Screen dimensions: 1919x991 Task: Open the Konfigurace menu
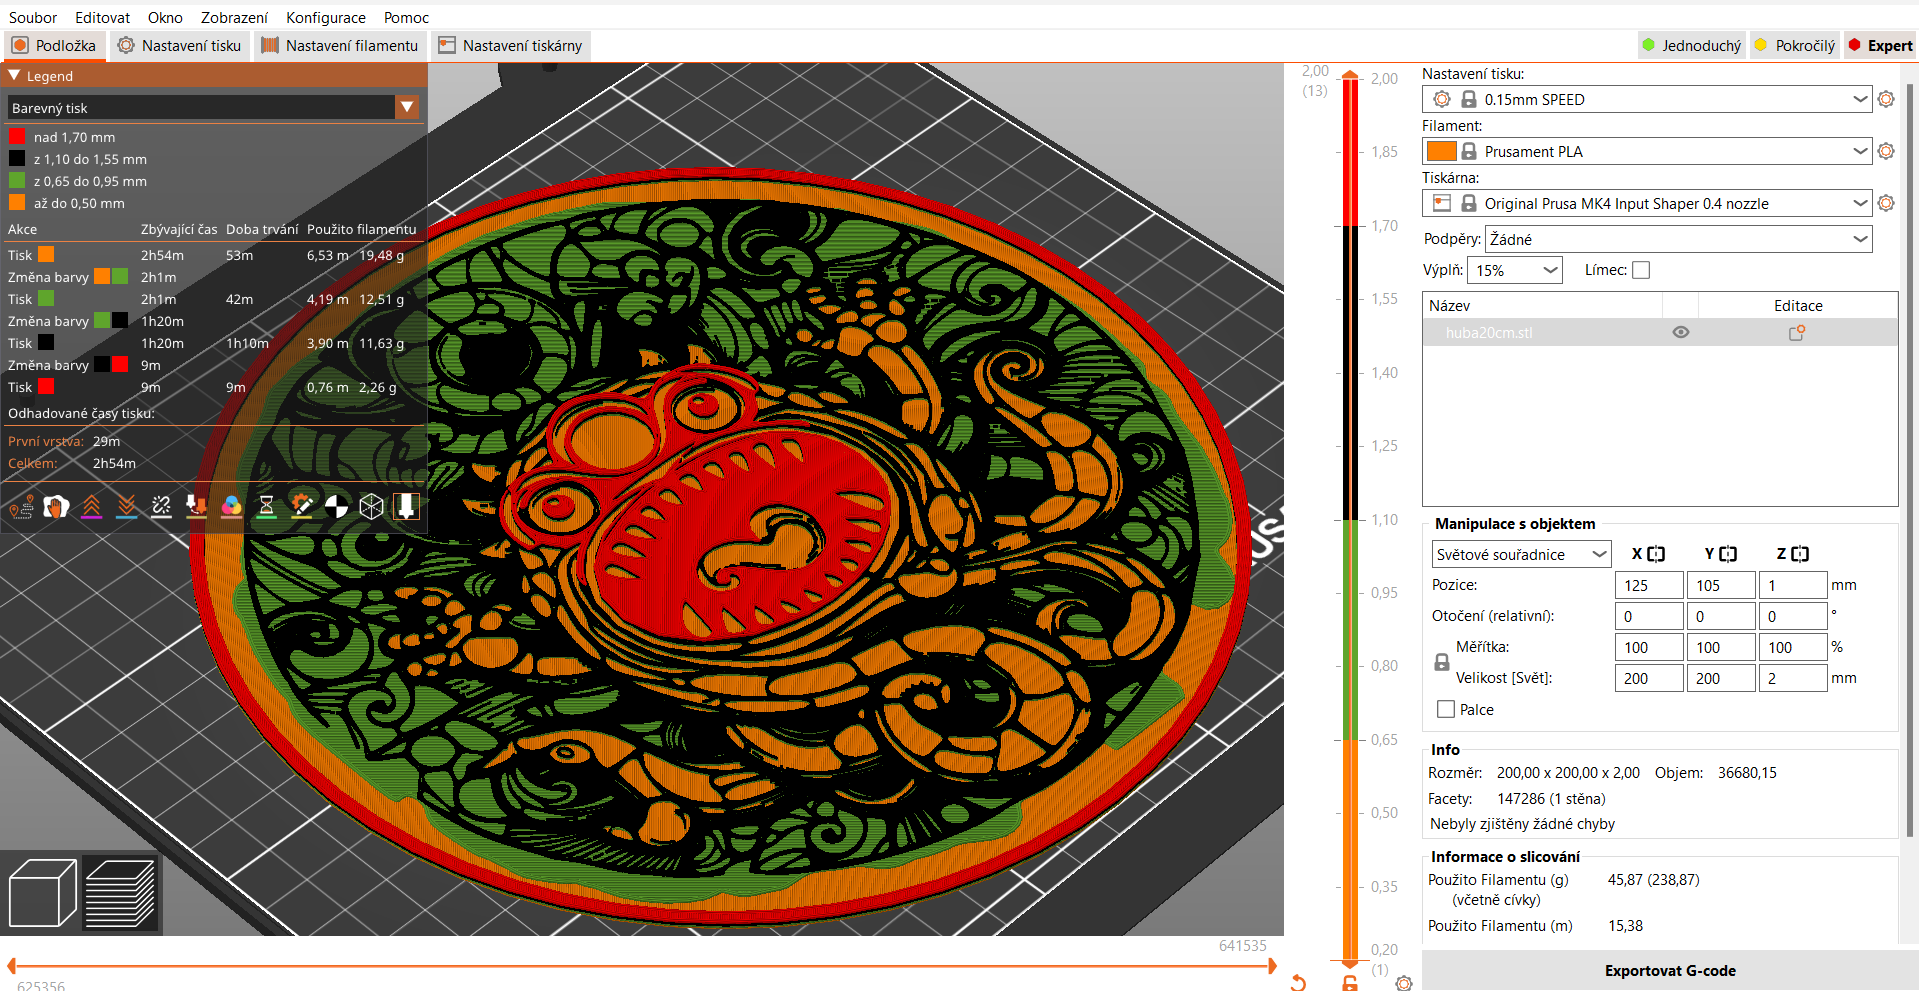pyautogui.click(x=326, y=17)
